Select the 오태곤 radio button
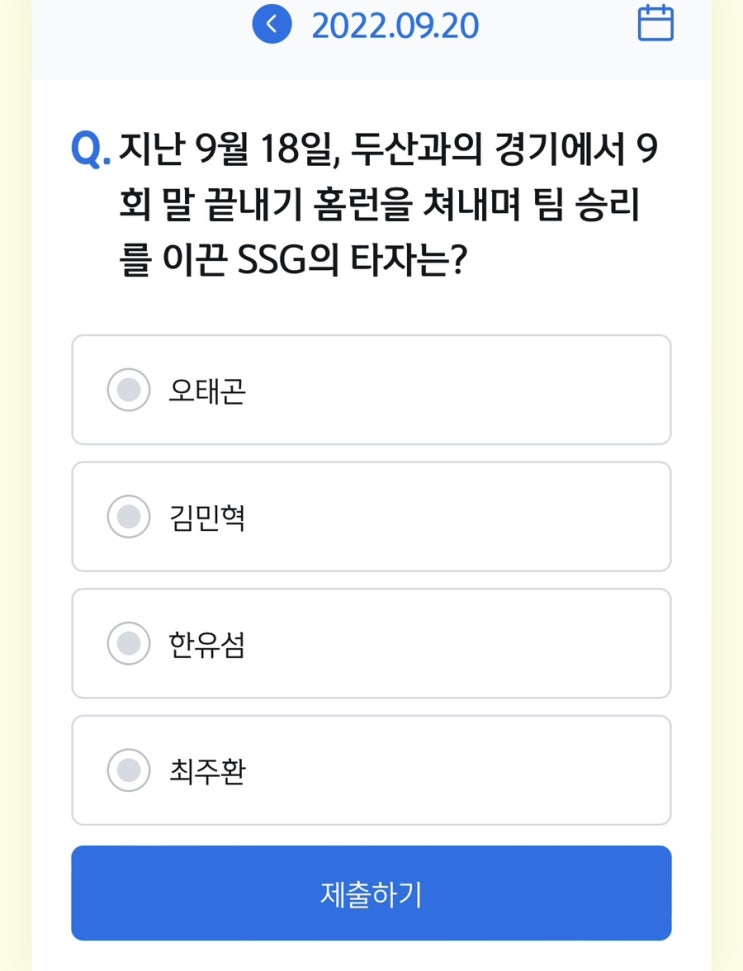This screenshot has height=971, width=743. [x=128, y=390]
